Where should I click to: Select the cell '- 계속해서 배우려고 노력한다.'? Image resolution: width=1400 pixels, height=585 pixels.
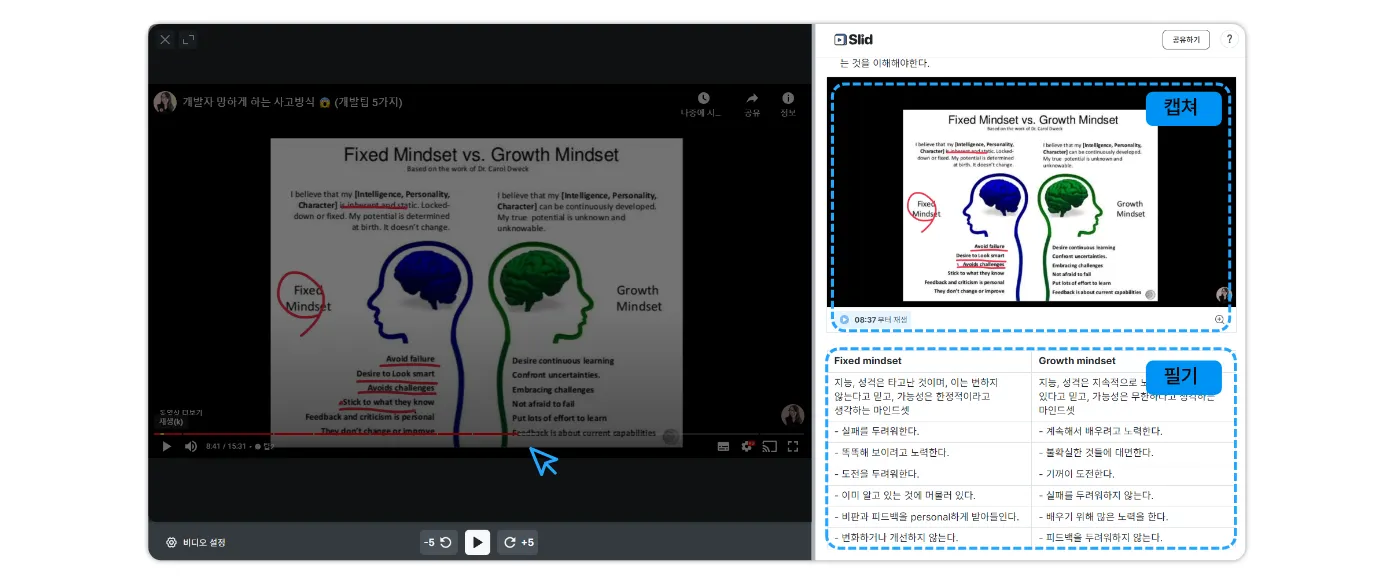(x=1134, y=431)
